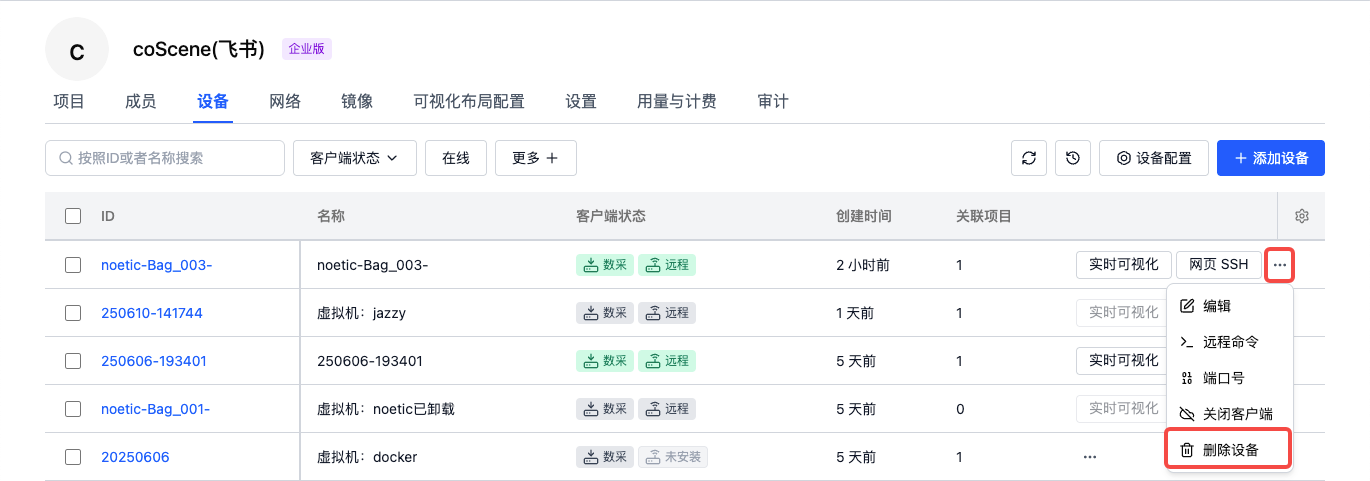Click the 数采 badge in noetic-Bag_003- row
The image size is (1370, 481).
point(605,265)
